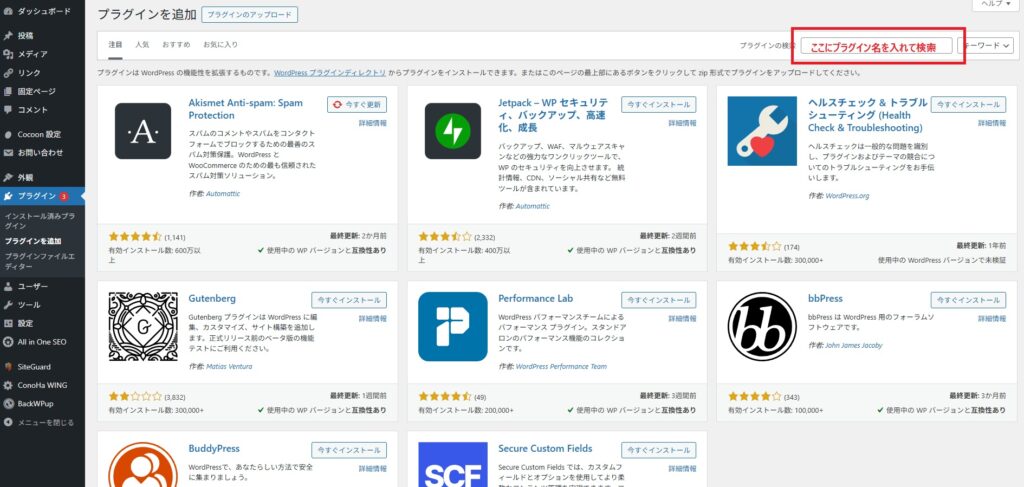Click the Automattic author link under Akismet
The width and height of the screenshot is (1024, 487).
pos(223,194)
